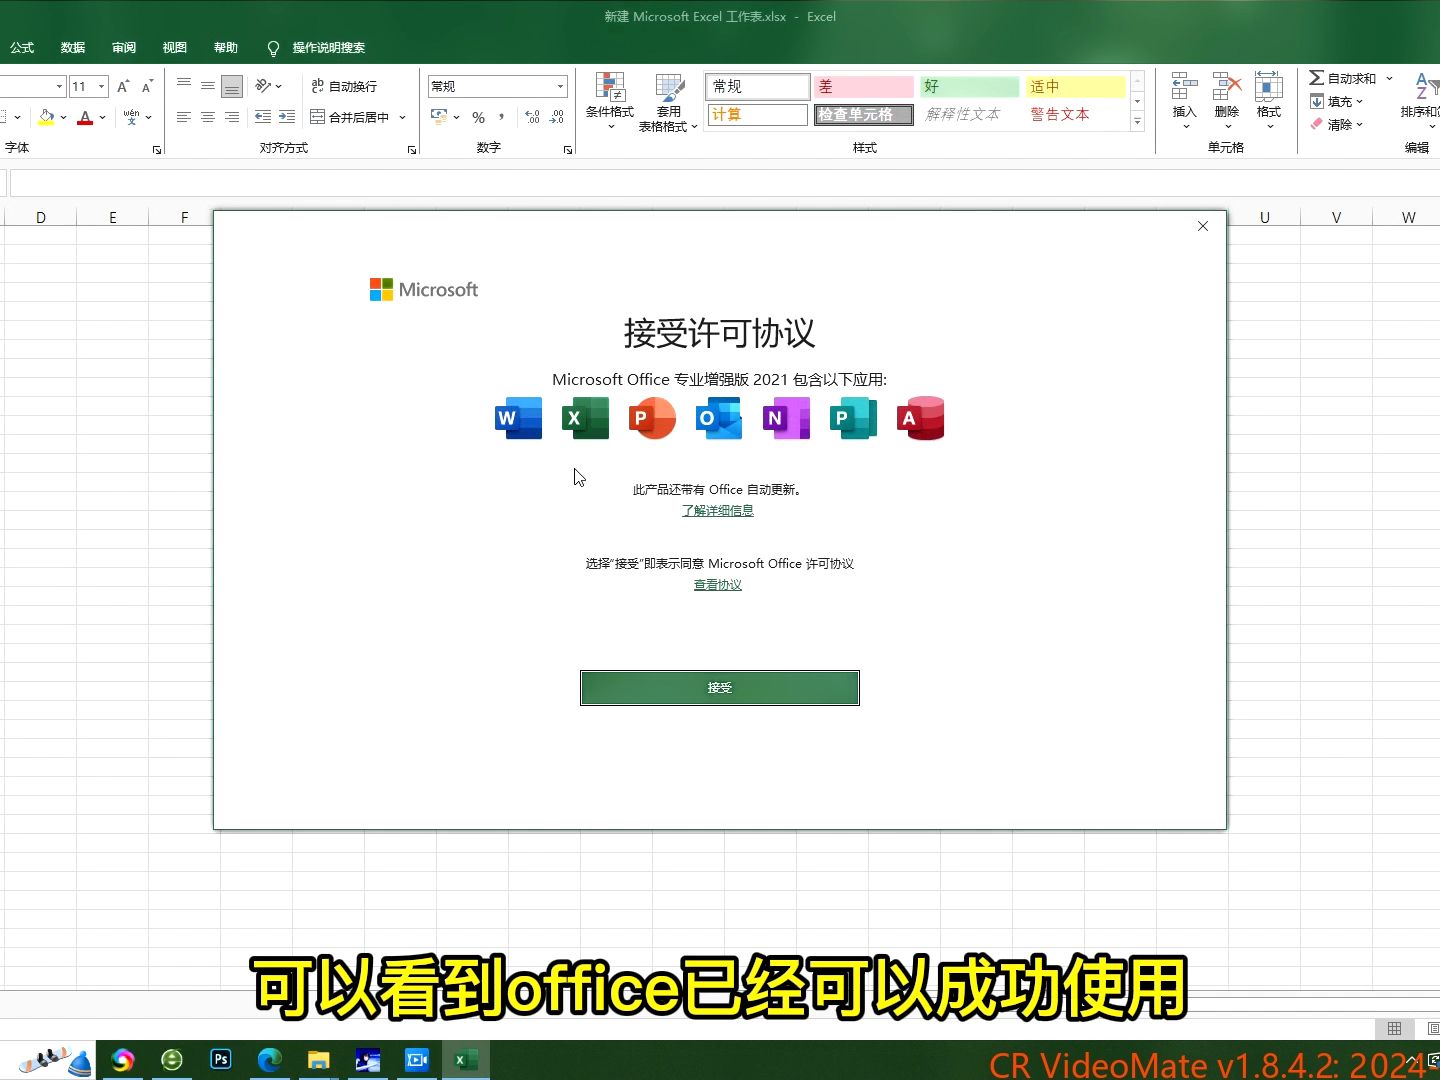The image size is (1440, 1080).
Task: Apply the Good (好) cell style
Action: pyautogui.click(x=969, y=86)
